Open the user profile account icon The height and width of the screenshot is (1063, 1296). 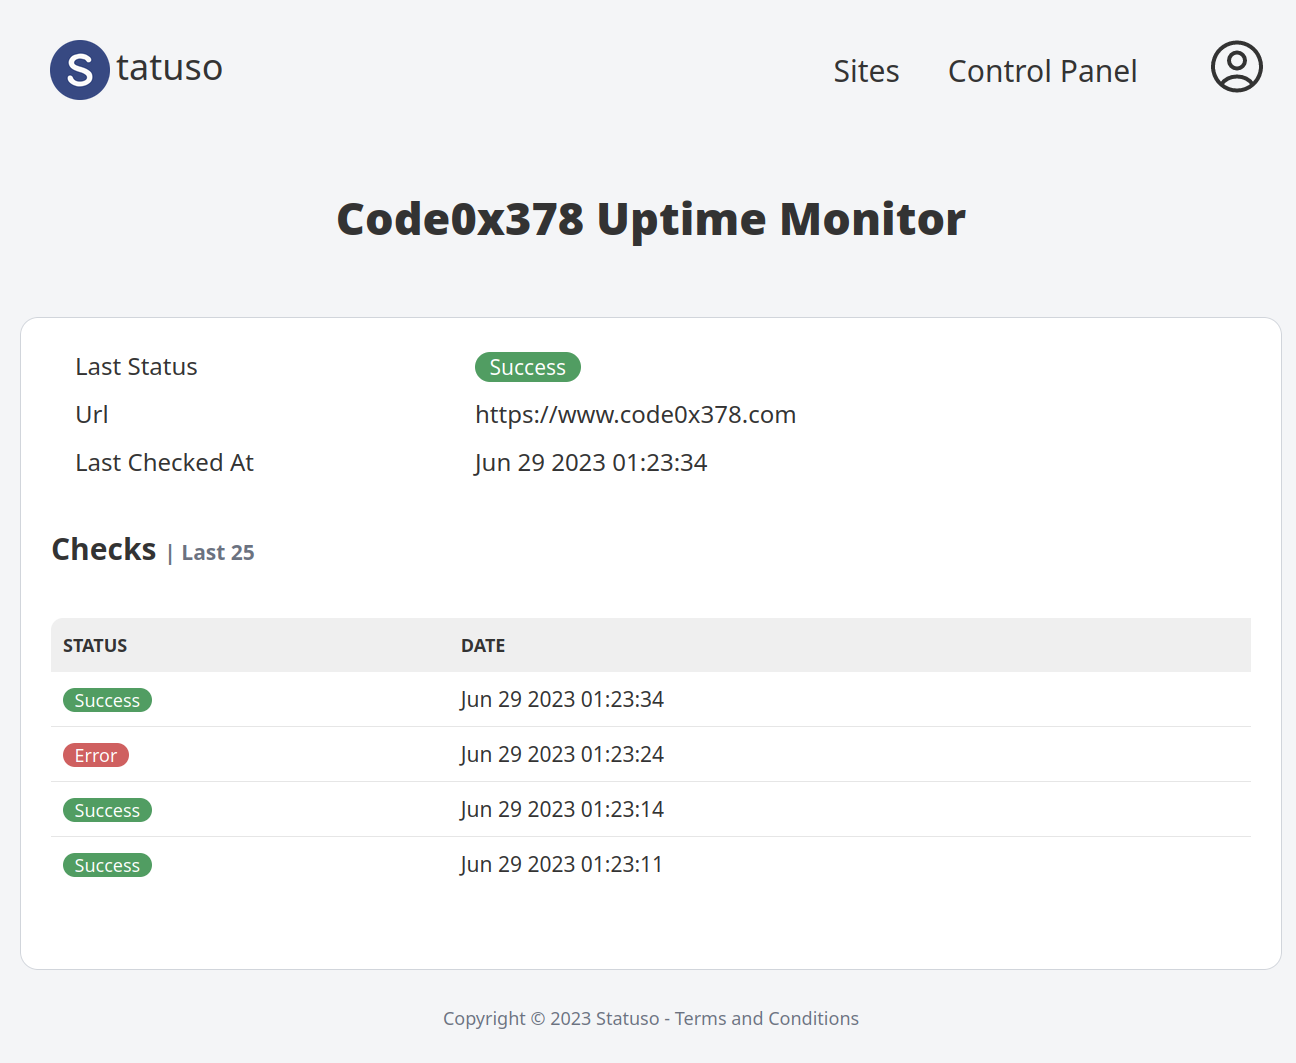tap(1236, 67)
